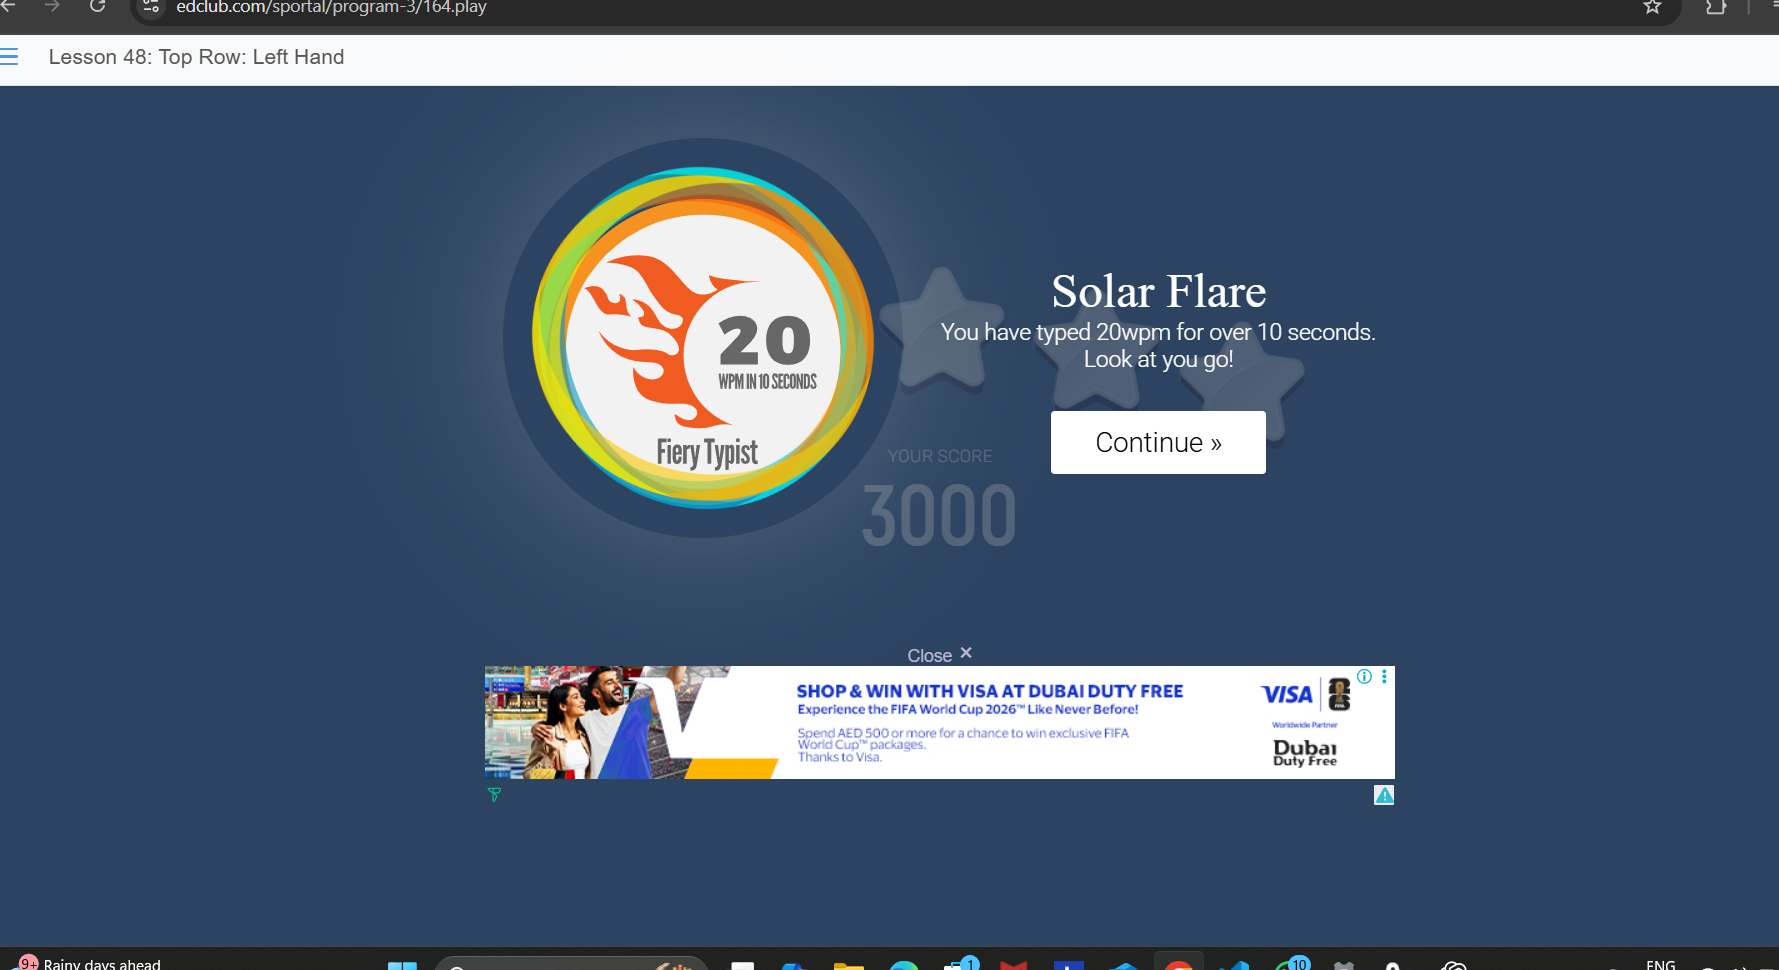Image resolution: width=1779 pixels, height=970 pixels.
Task: Close the ad with the X icon
Action: [x=966, y=653]
